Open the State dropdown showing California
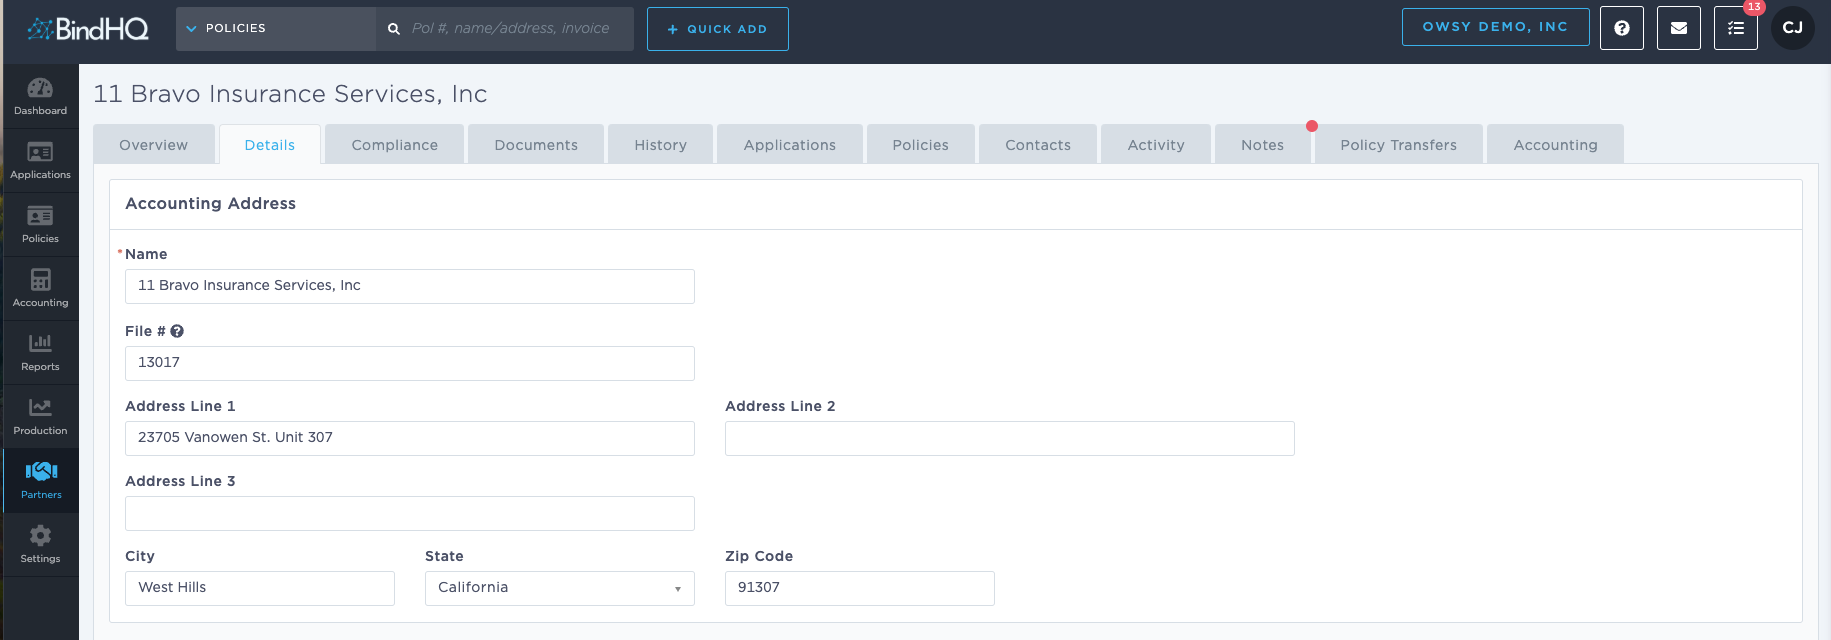This screenshot has height=640, width=1831. pos(560,588)
